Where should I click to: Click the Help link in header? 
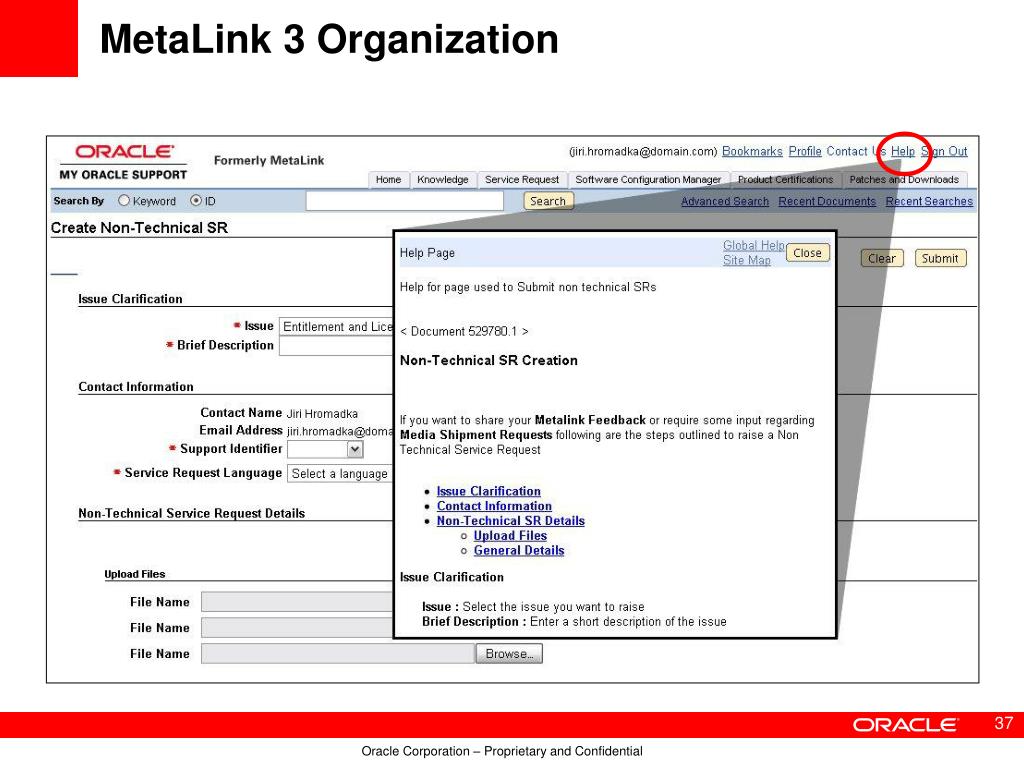coord(903,152)
